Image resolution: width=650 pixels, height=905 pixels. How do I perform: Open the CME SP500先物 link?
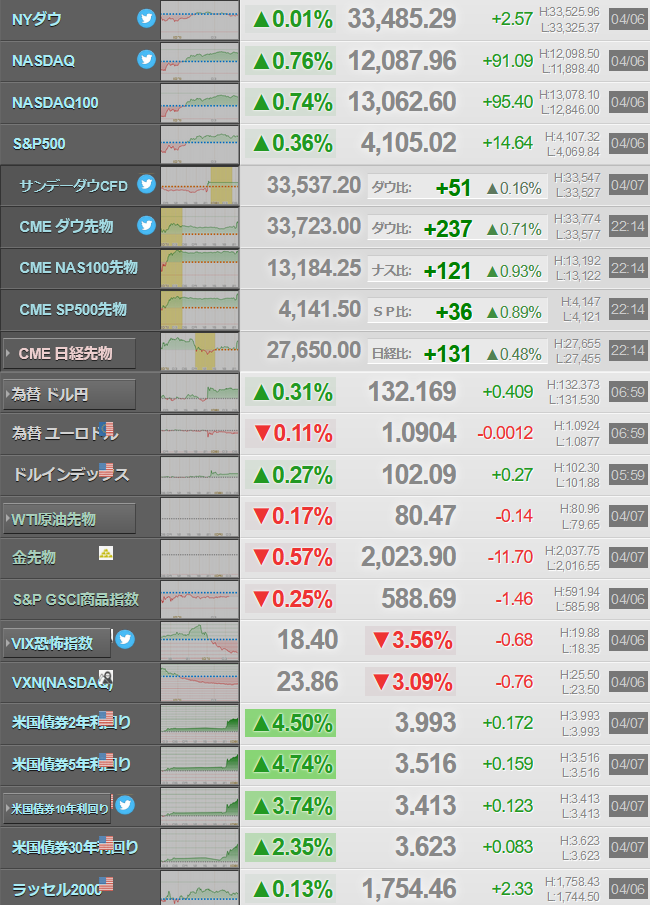[x=73, y=309]
